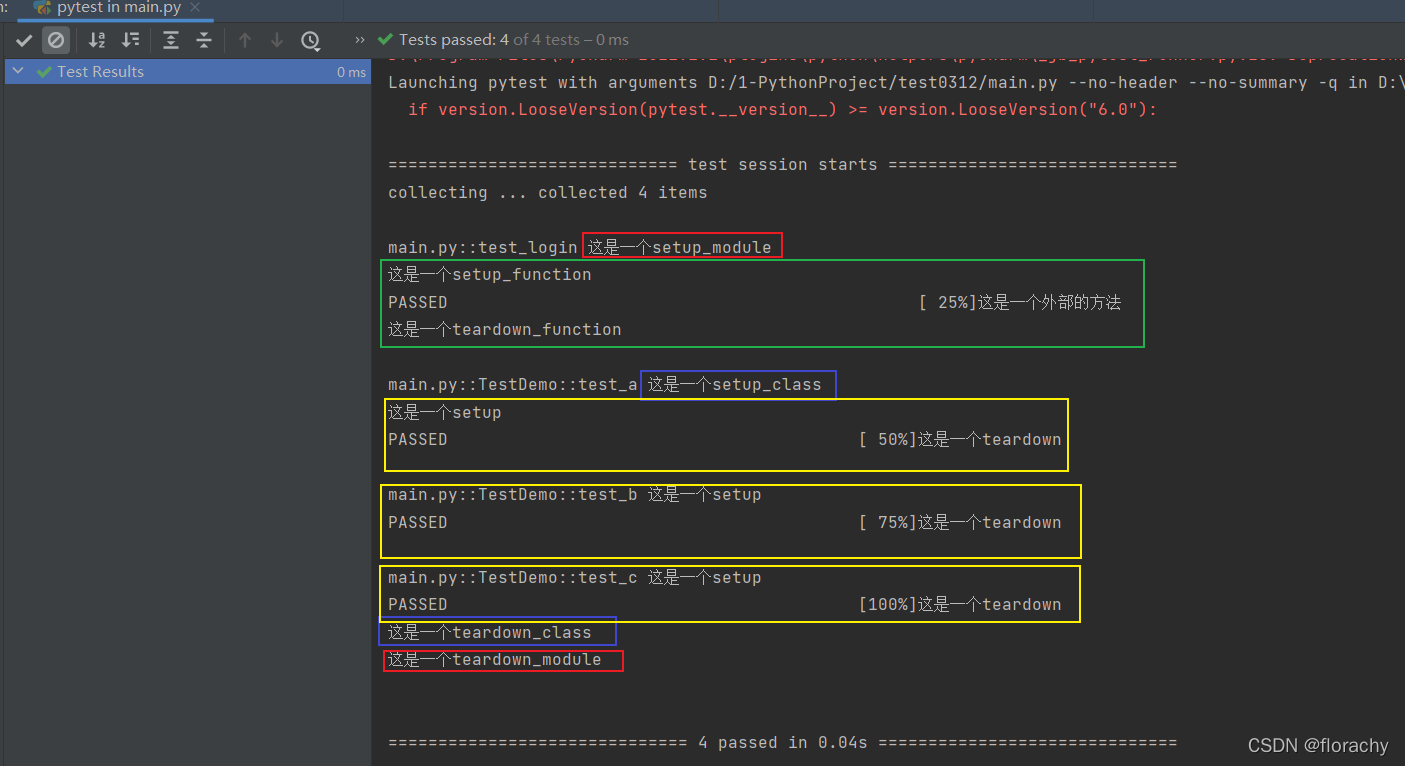This screenshot has width=1405, height=766.
Task: Open the test history clock dropdown
Action: pos(311,40)
